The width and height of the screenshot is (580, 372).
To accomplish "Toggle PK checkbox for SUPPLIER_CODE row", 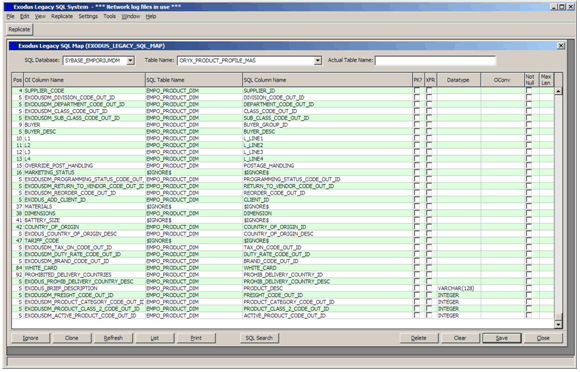I will click(417, 91).
